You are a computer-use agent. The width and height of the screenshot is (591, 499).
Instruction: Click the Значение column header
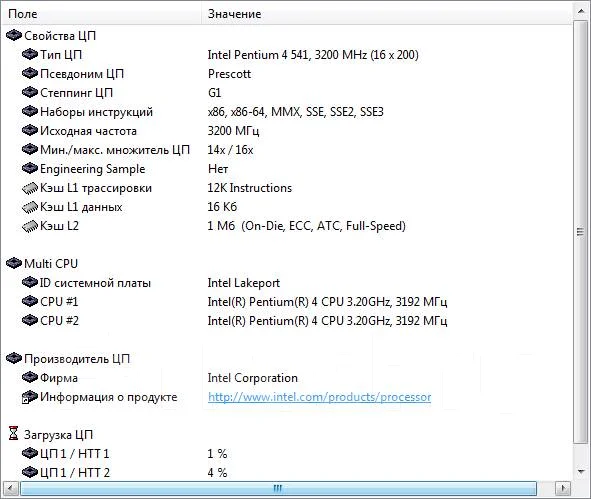(386, 14)
